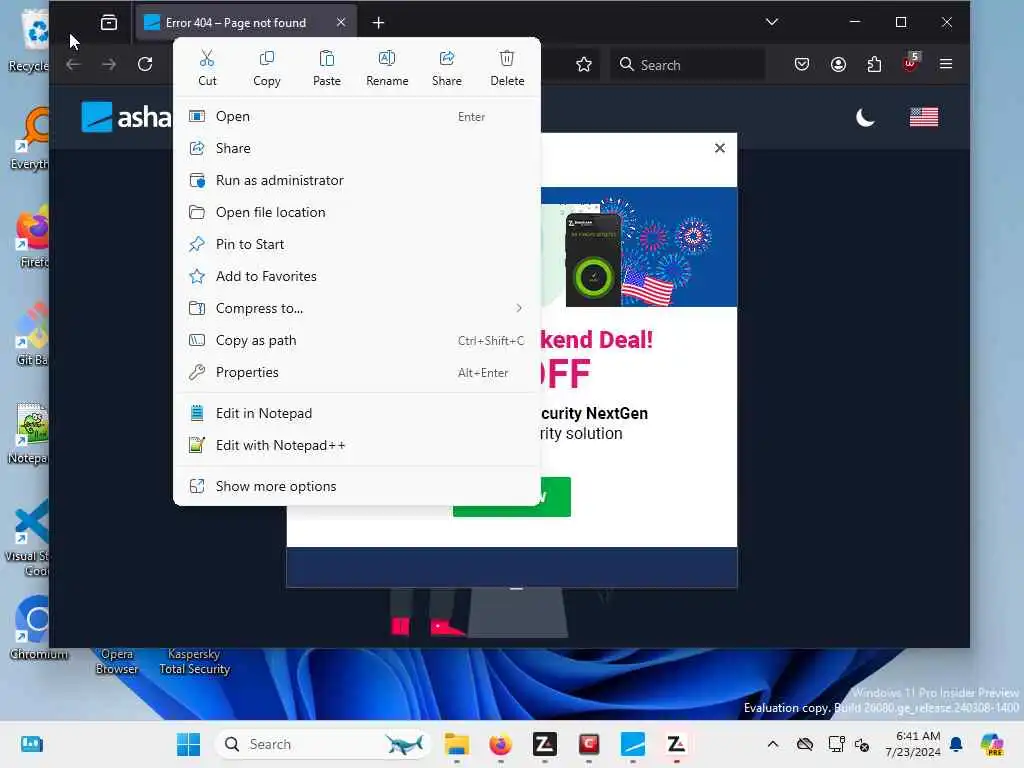Close the Error 404 tab
The image size is (1024, 768).
click(x=341, y=22)
